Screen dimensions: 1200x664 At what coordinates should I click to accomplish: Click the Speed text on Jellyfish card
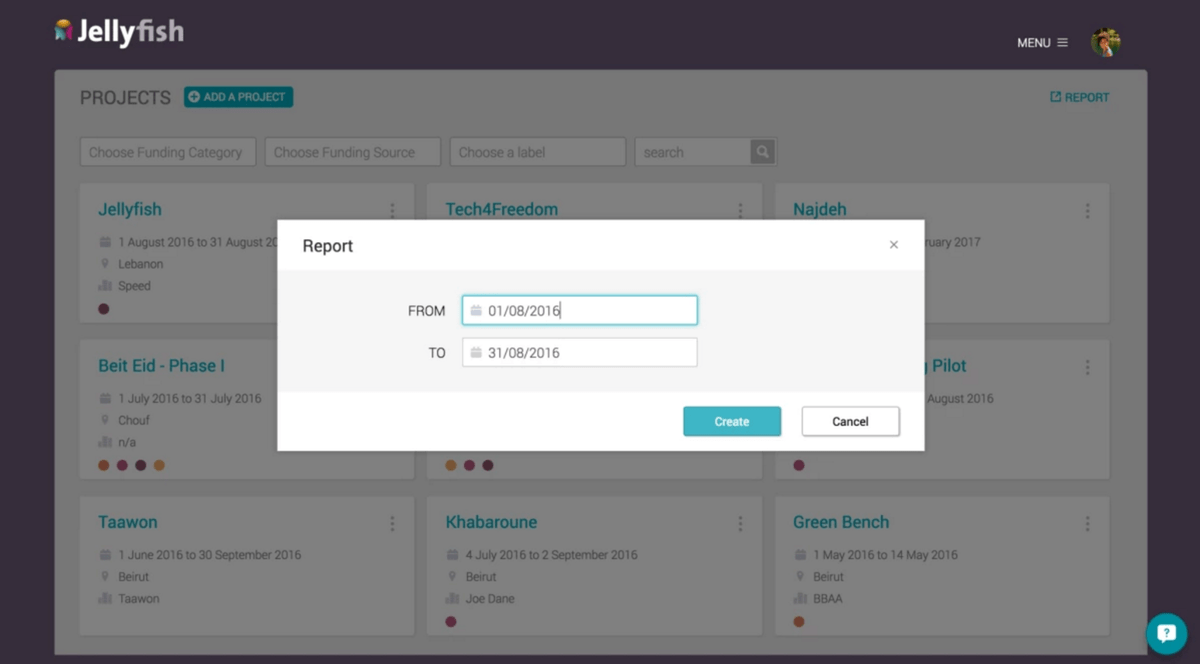(134, 286)
